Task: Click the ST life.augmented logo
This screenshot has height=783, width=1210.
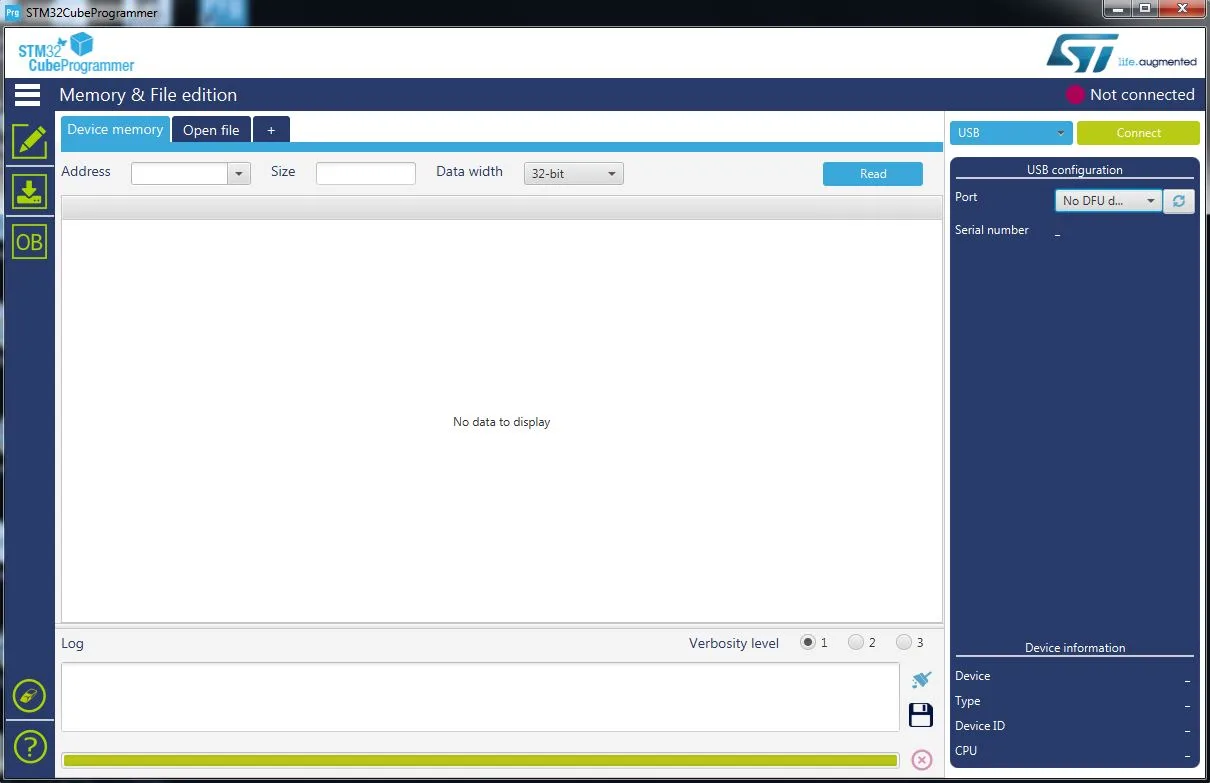Action: coord(1120,53)
